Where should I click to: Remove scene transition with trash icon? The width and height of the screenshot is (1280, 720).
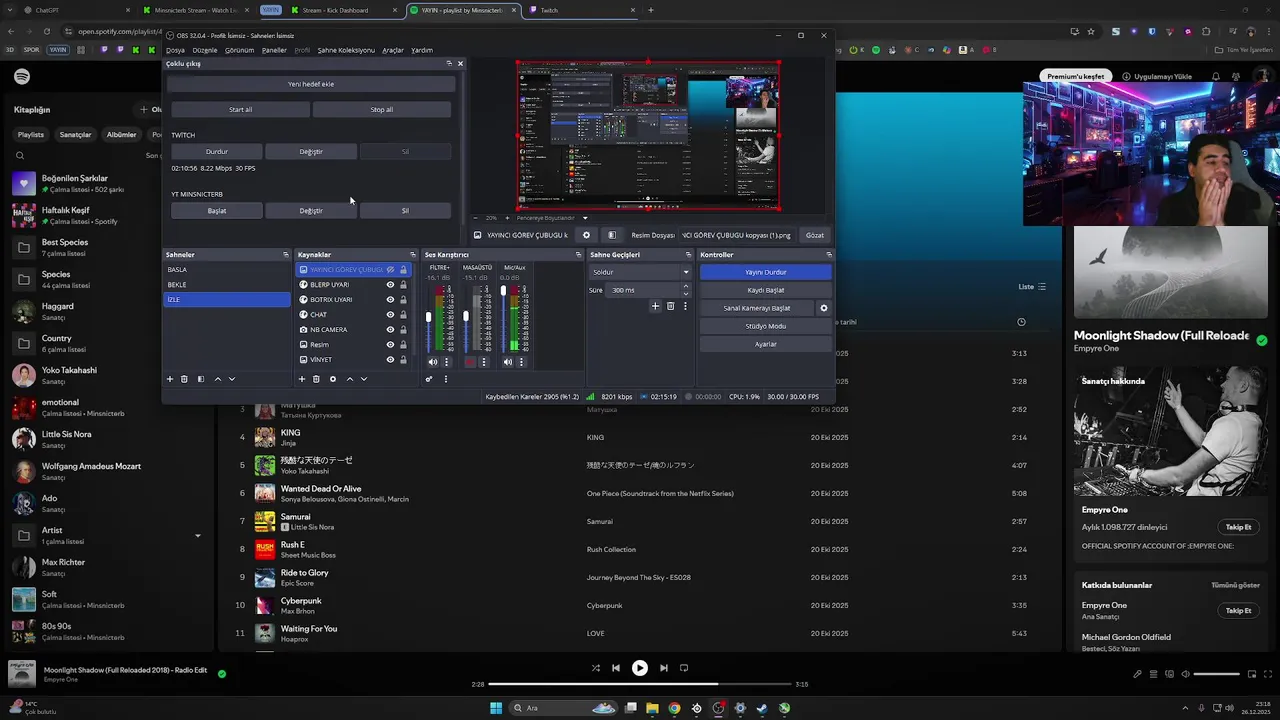click(670, 306)
